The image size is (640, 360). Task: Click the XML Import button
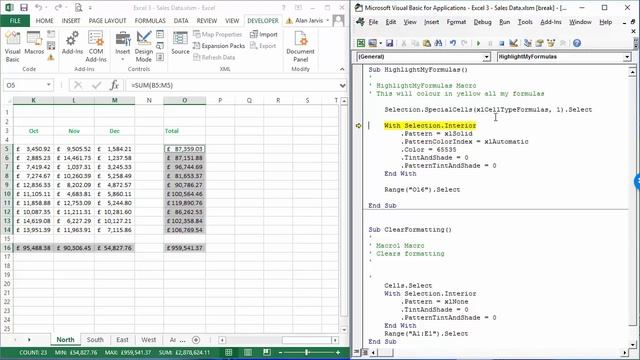pos(264,34)
